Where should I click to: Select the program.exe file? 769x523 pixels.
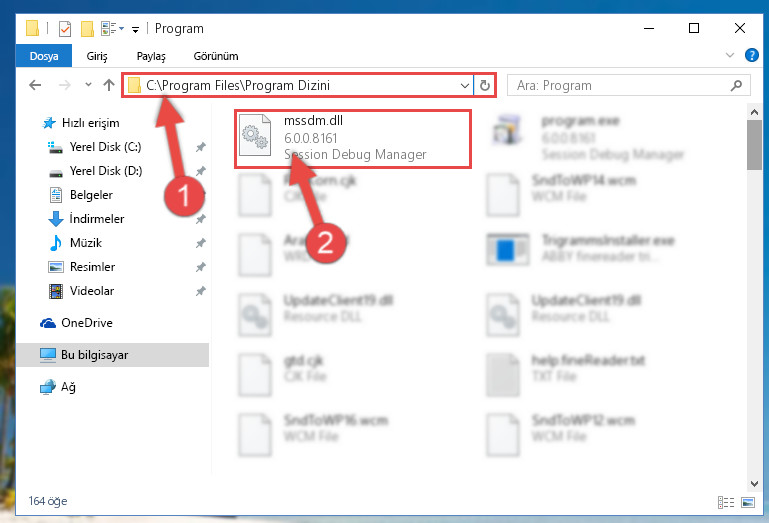pyautogui.click(x=589, y=137)
